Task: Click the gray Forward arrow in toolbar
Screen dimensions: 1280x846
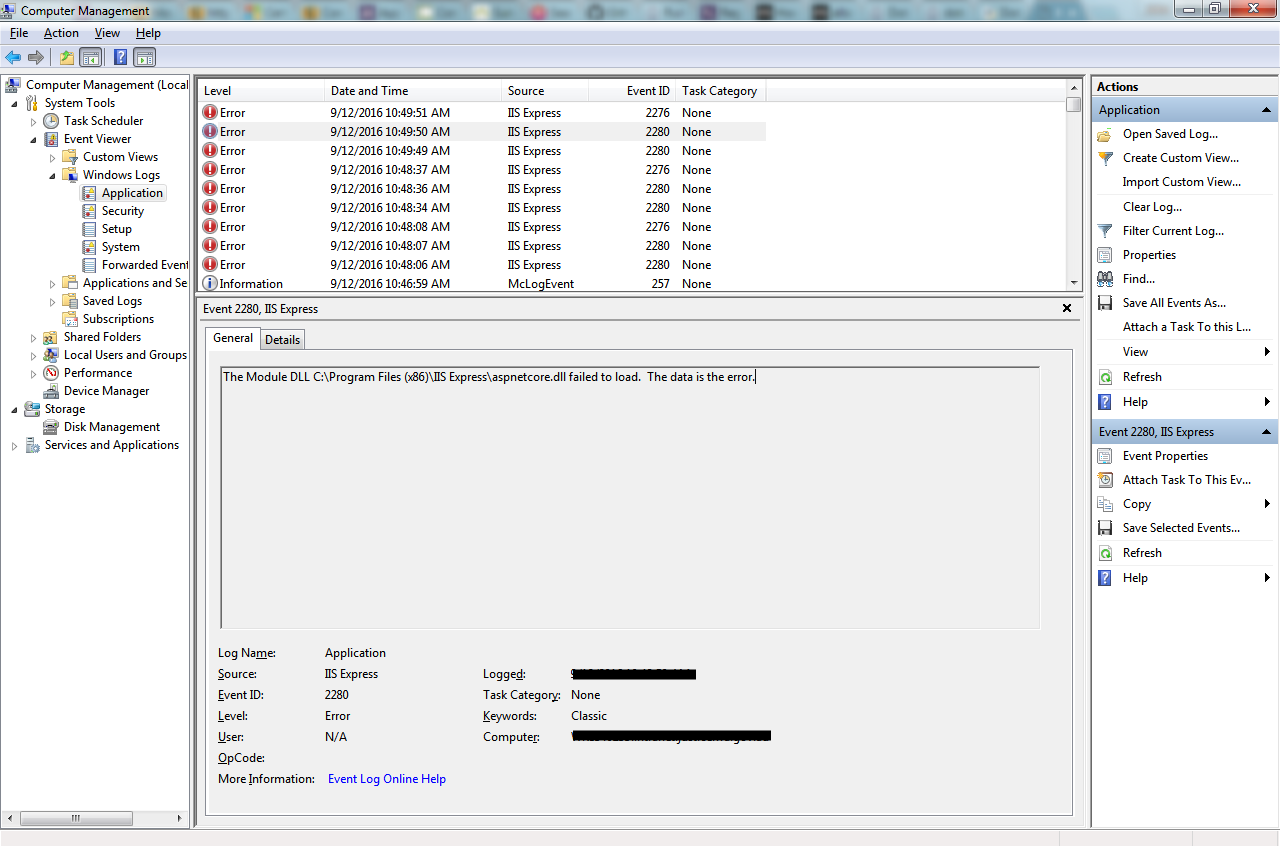Action: (x=36, y=57)
